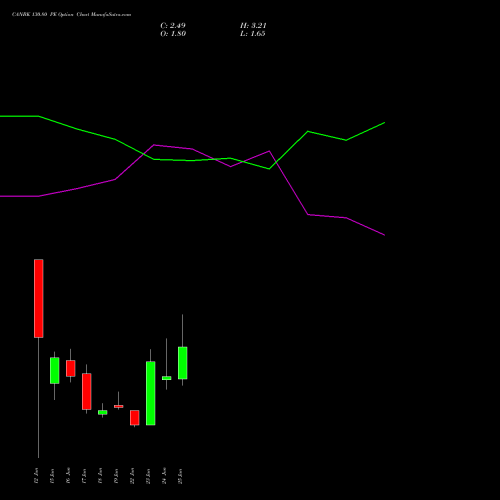Click the green candle for 25 Jan
Image resolution: width=500 pixels, height=500 pixels.
183,363
